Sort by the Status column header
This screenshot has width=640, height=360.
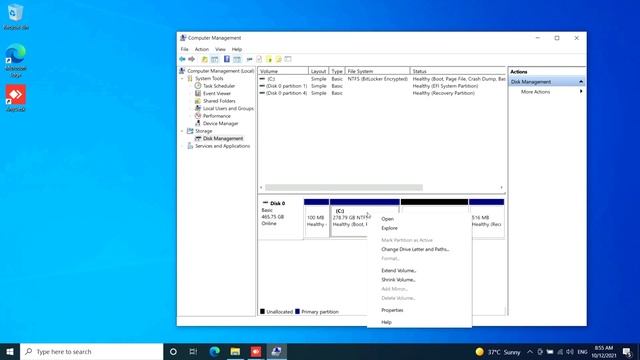[458, 71]
